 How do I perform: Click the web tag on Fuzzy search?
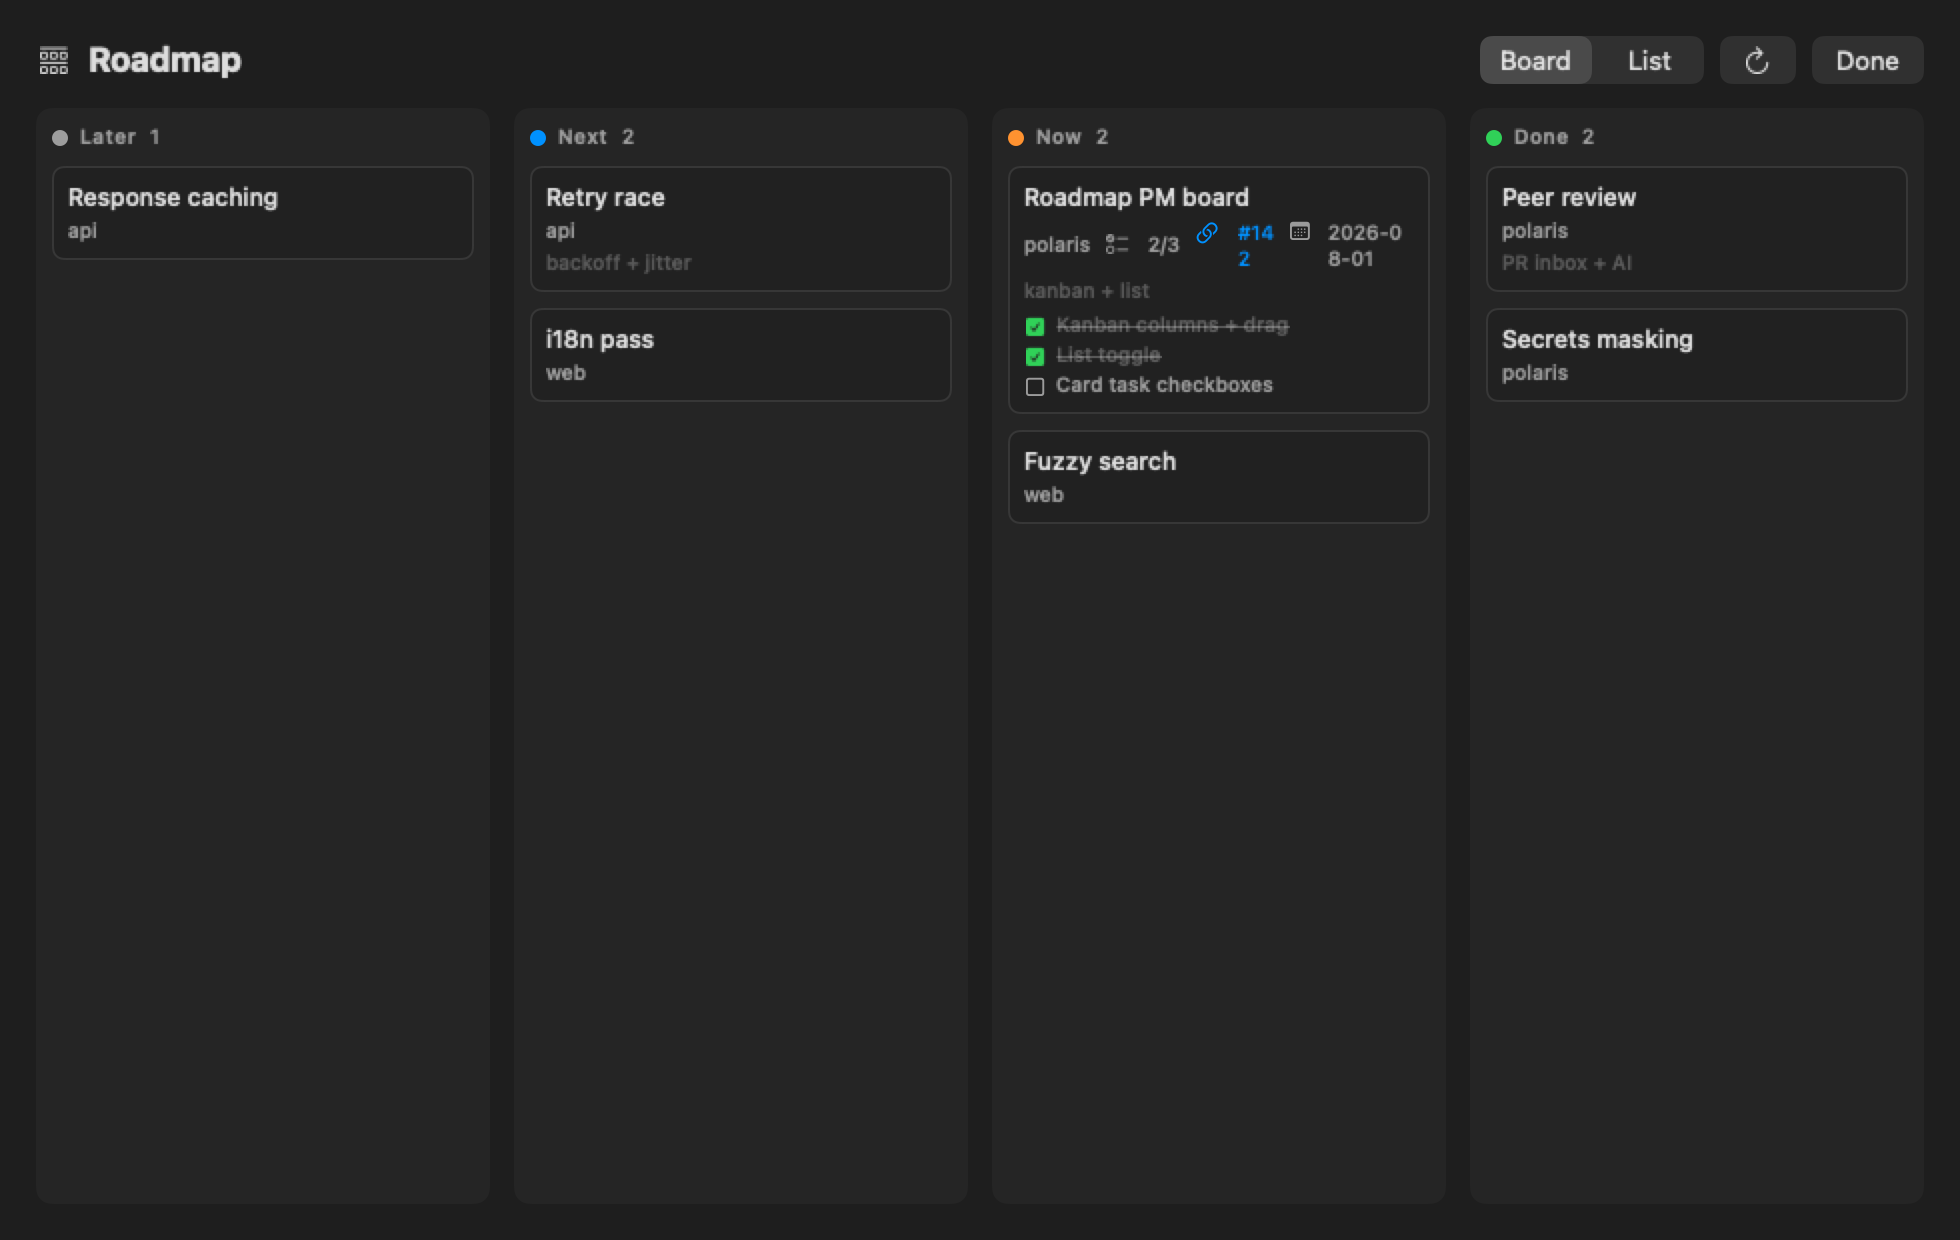point(1043,495)
